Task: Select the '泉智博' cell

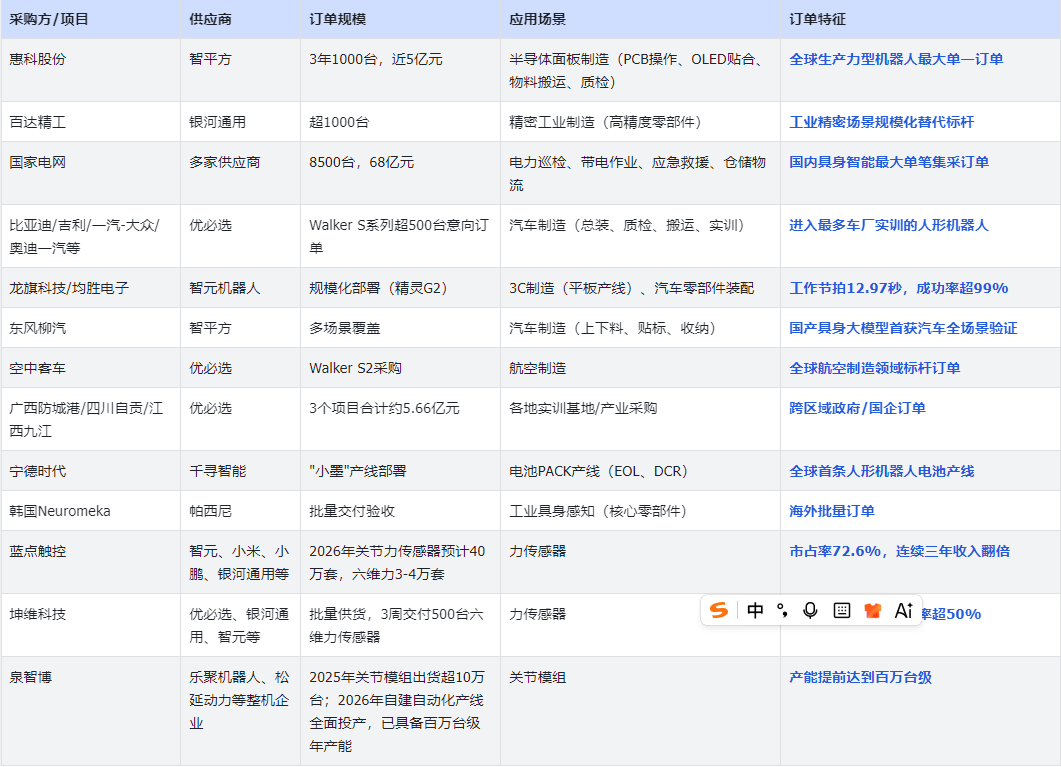Action: [91, 711]
